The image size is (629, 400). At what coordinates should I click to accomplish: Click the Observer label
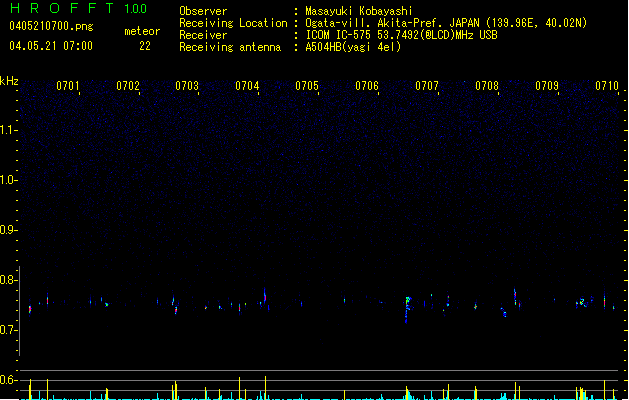[x=203, y=11]
